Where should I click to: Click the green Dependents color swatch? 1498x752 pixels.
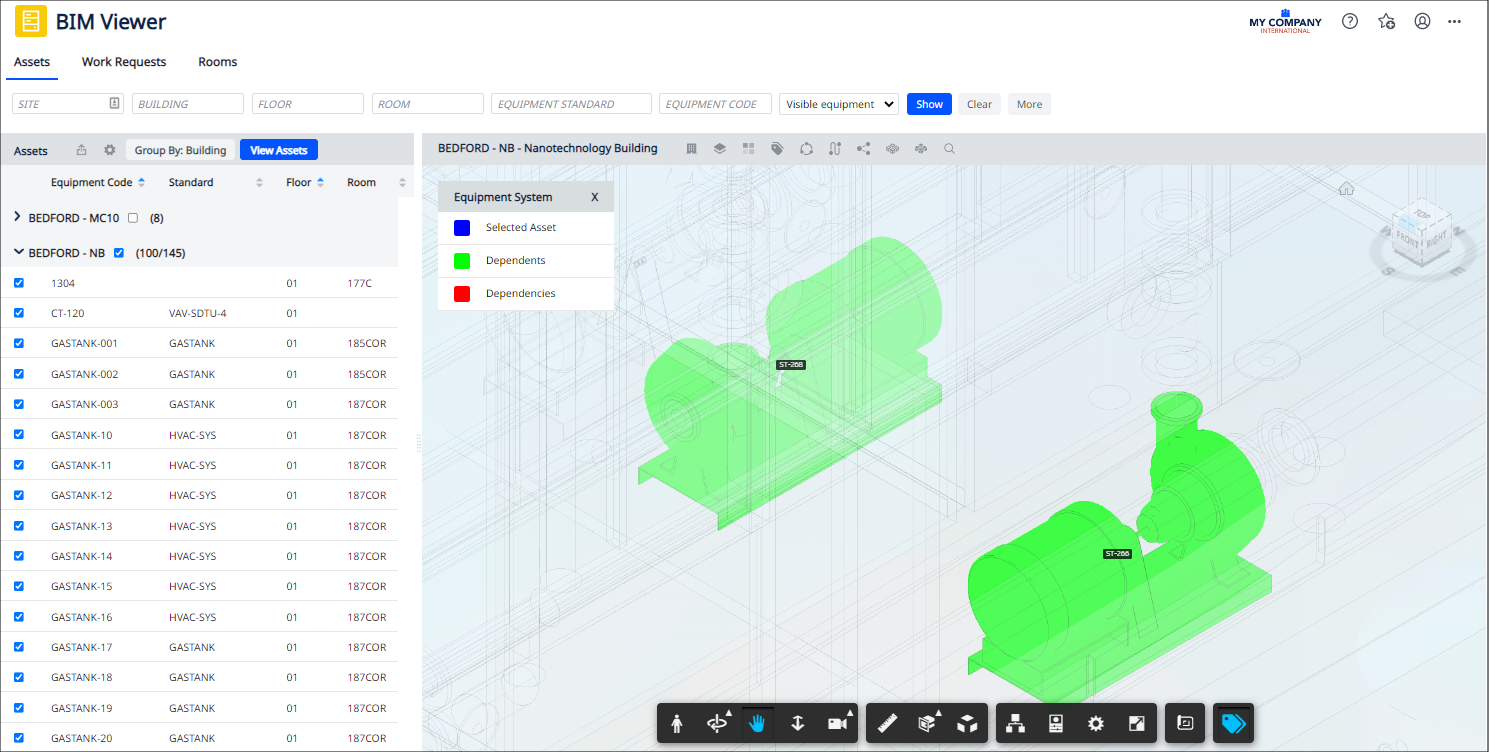(x=462, y=261)
